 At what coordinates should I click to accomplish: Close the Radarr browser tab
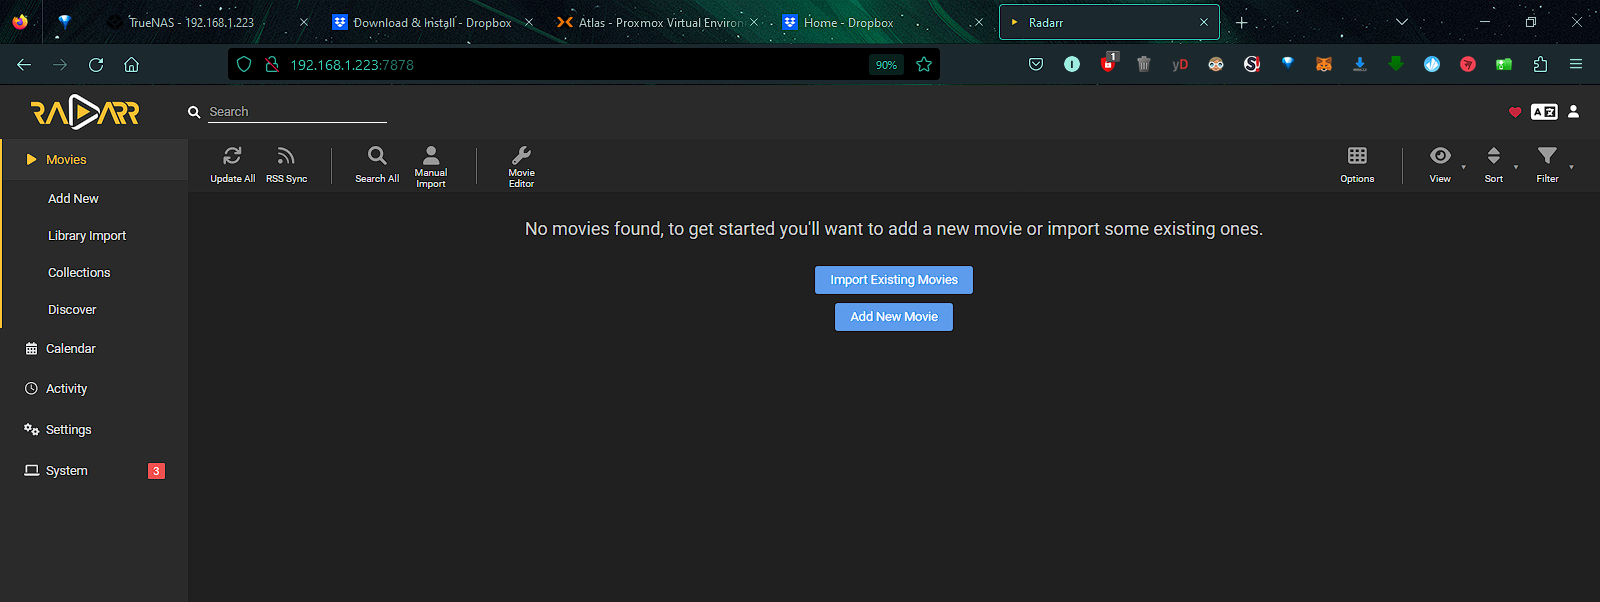1204,22
